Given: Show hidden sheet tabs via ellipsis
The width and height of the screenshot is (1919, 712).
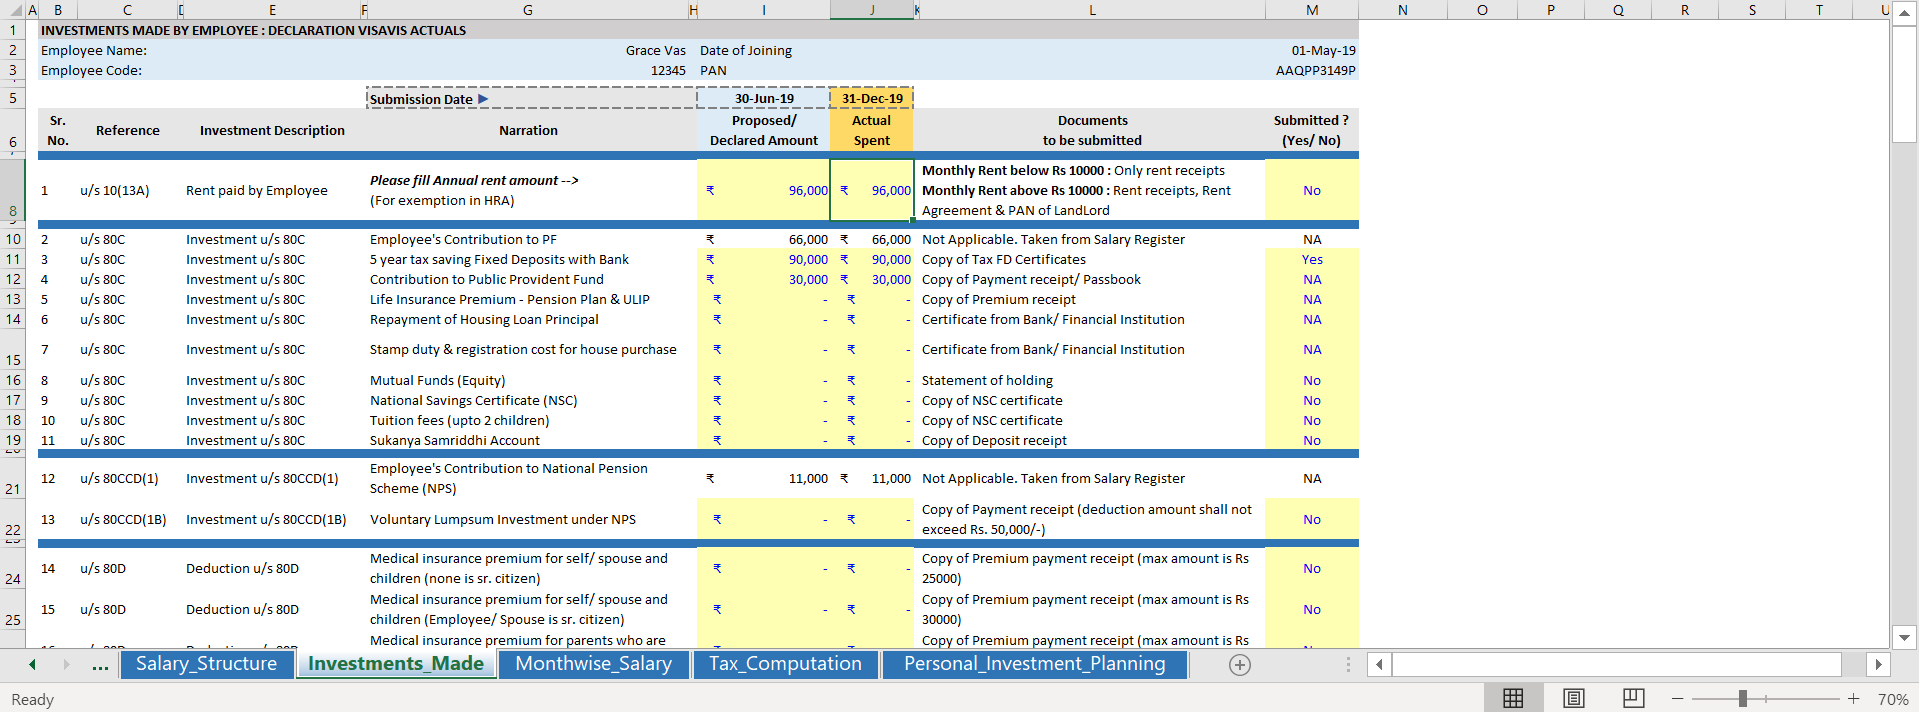Looking at the screenshot, I should 100,665.
